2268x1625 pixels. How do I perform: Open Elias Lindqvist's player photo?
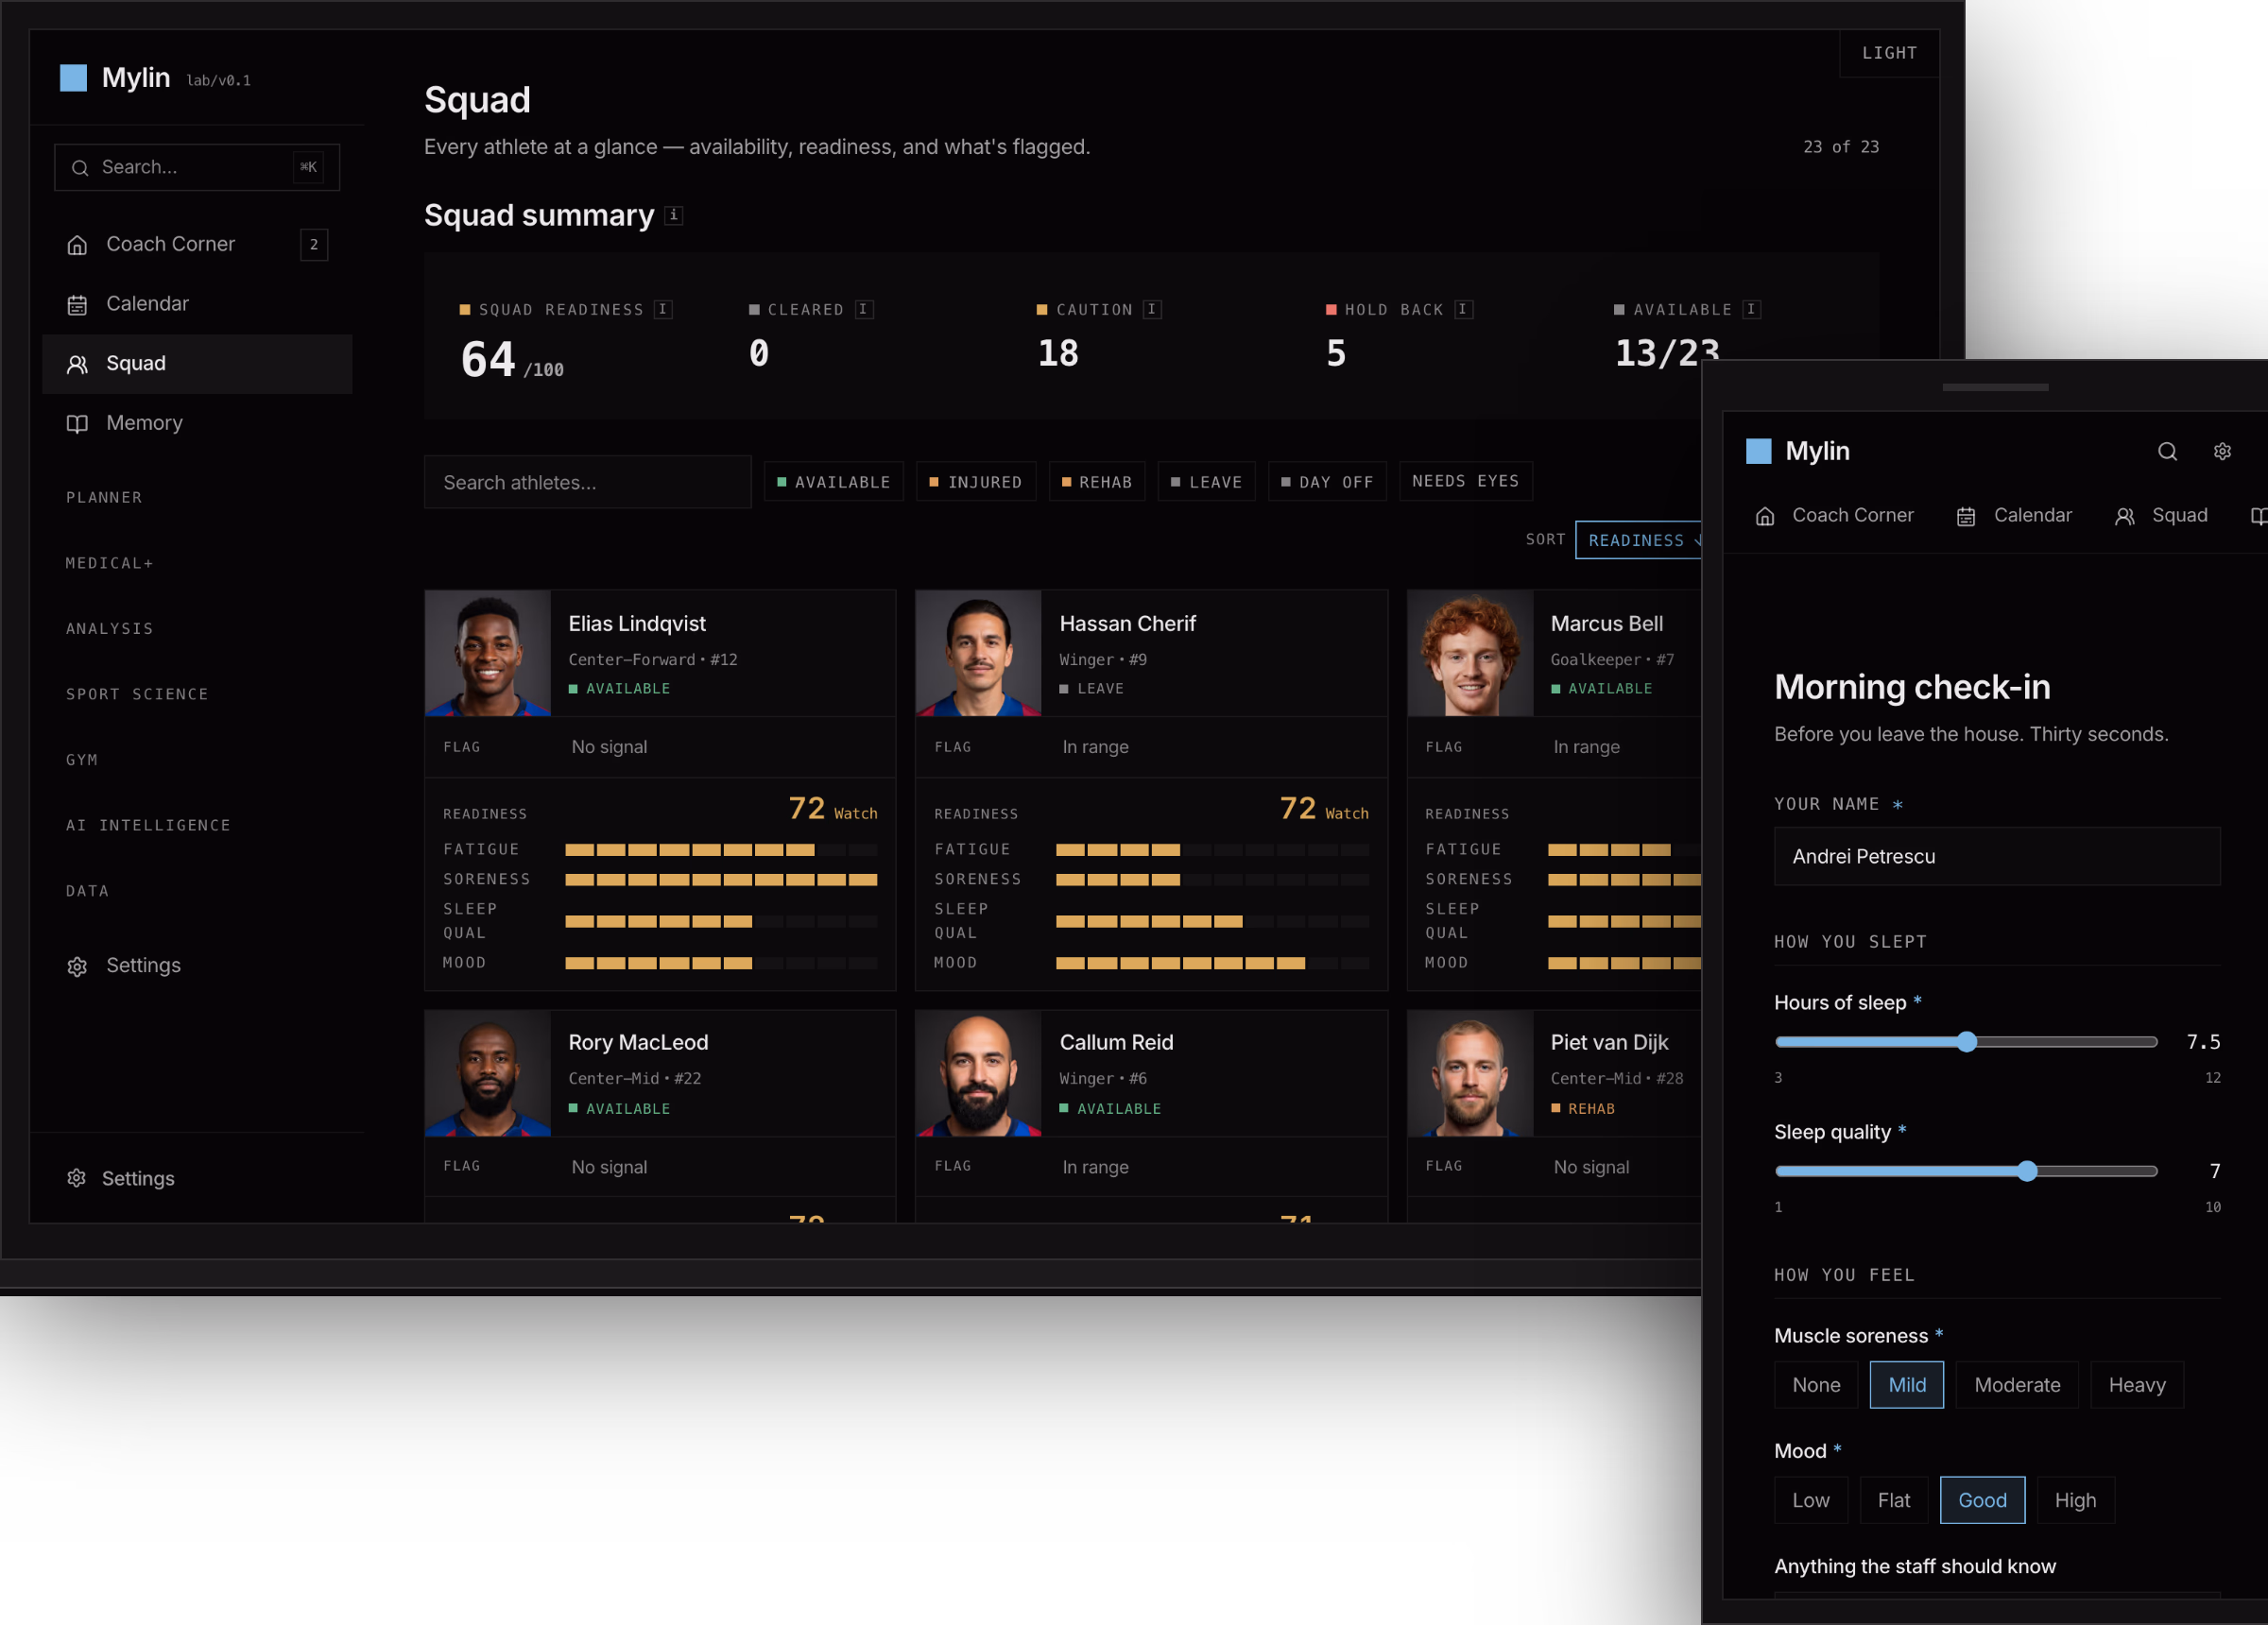488,653
